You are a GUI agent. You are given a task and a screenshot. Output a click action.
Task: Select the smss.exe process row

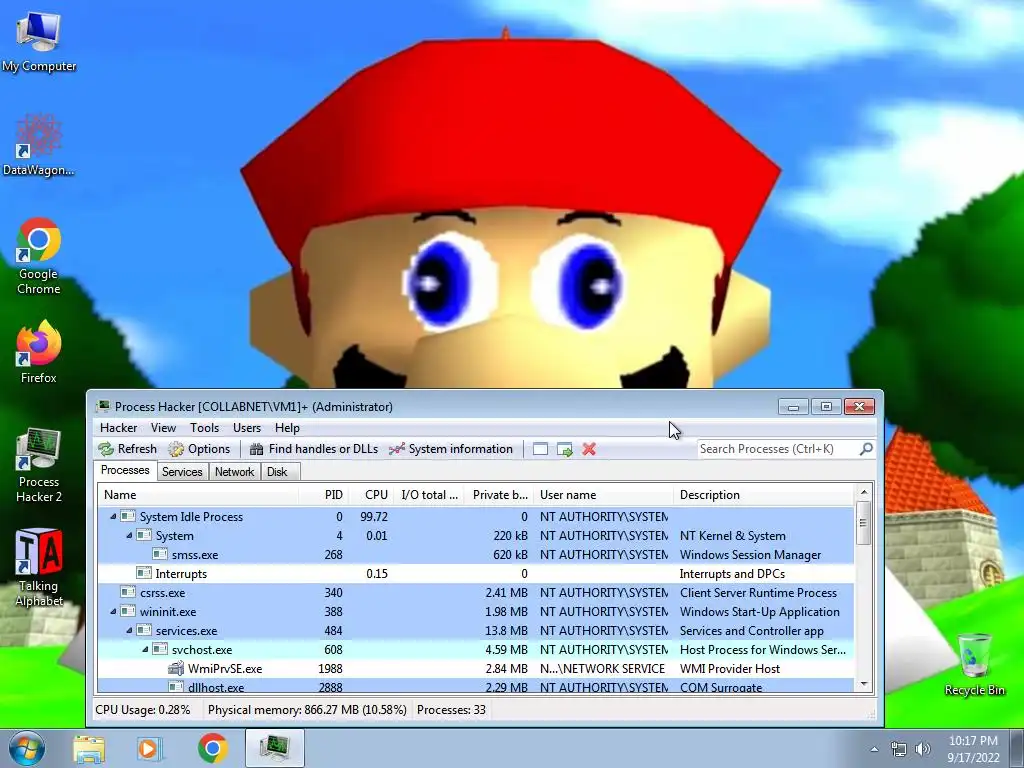click(475, 554)
